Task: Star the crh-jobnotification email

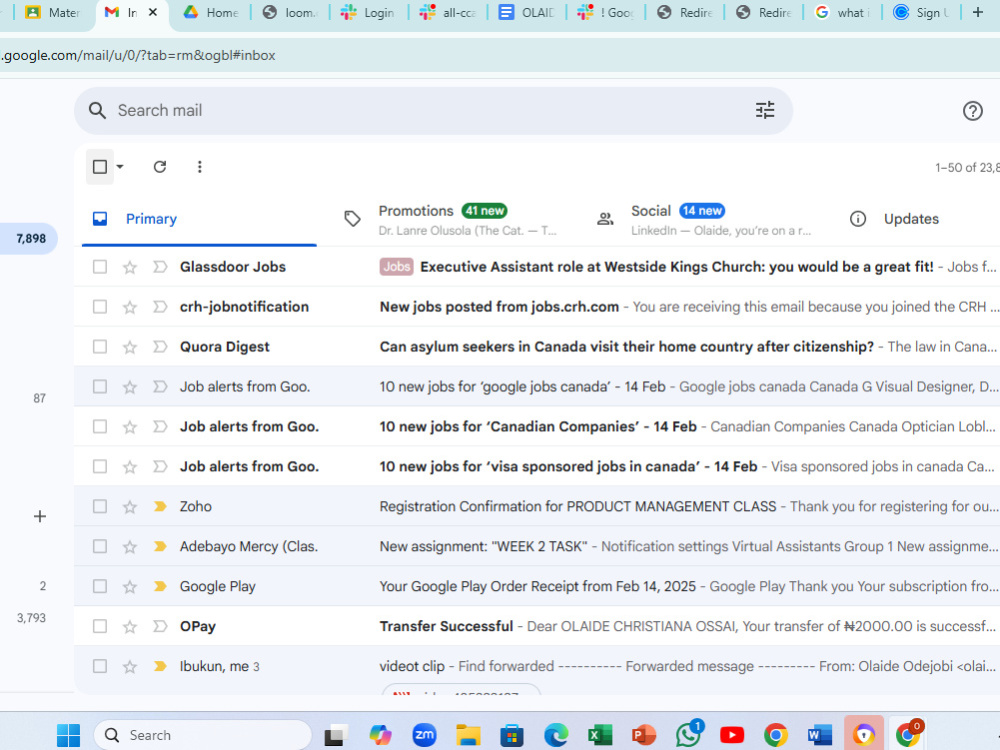Action: [x=130, y=307]
